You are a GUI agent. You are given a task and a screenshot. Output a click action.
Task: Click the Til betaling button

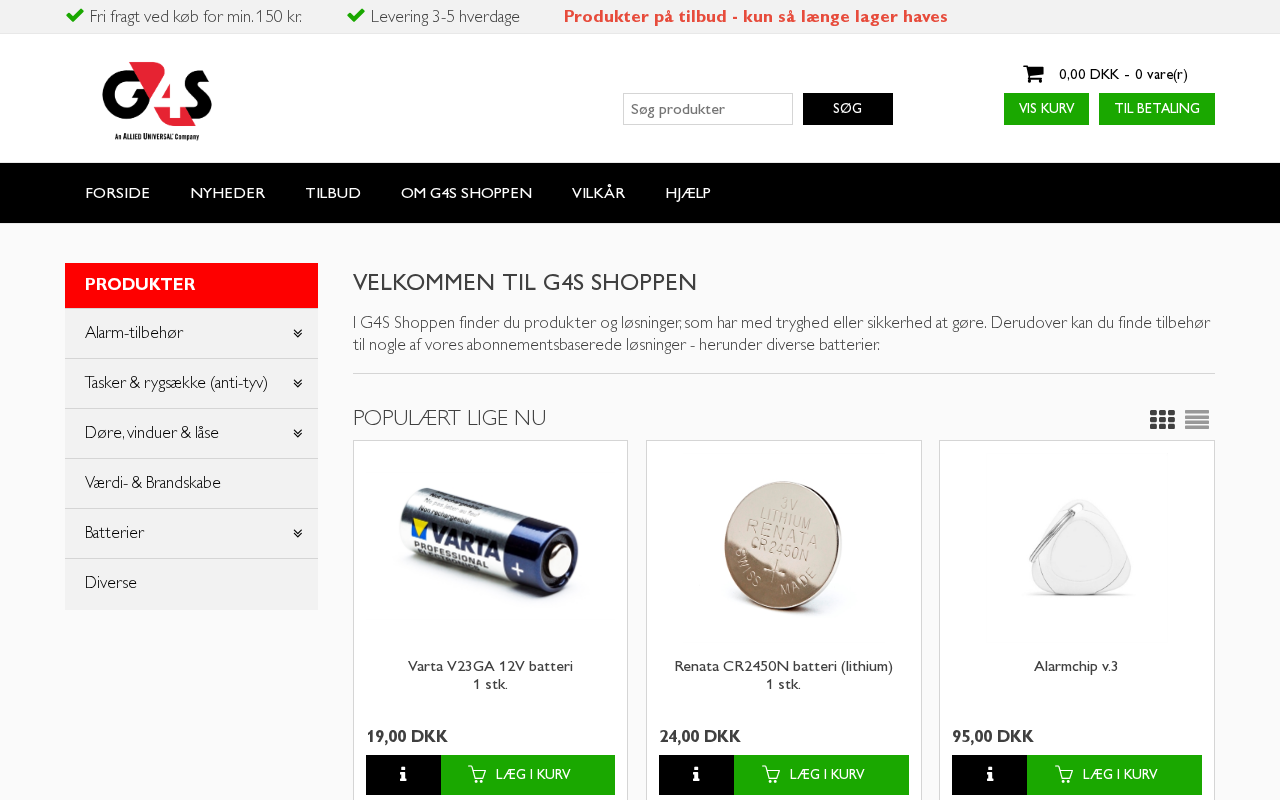click(x=1157, y=109)
